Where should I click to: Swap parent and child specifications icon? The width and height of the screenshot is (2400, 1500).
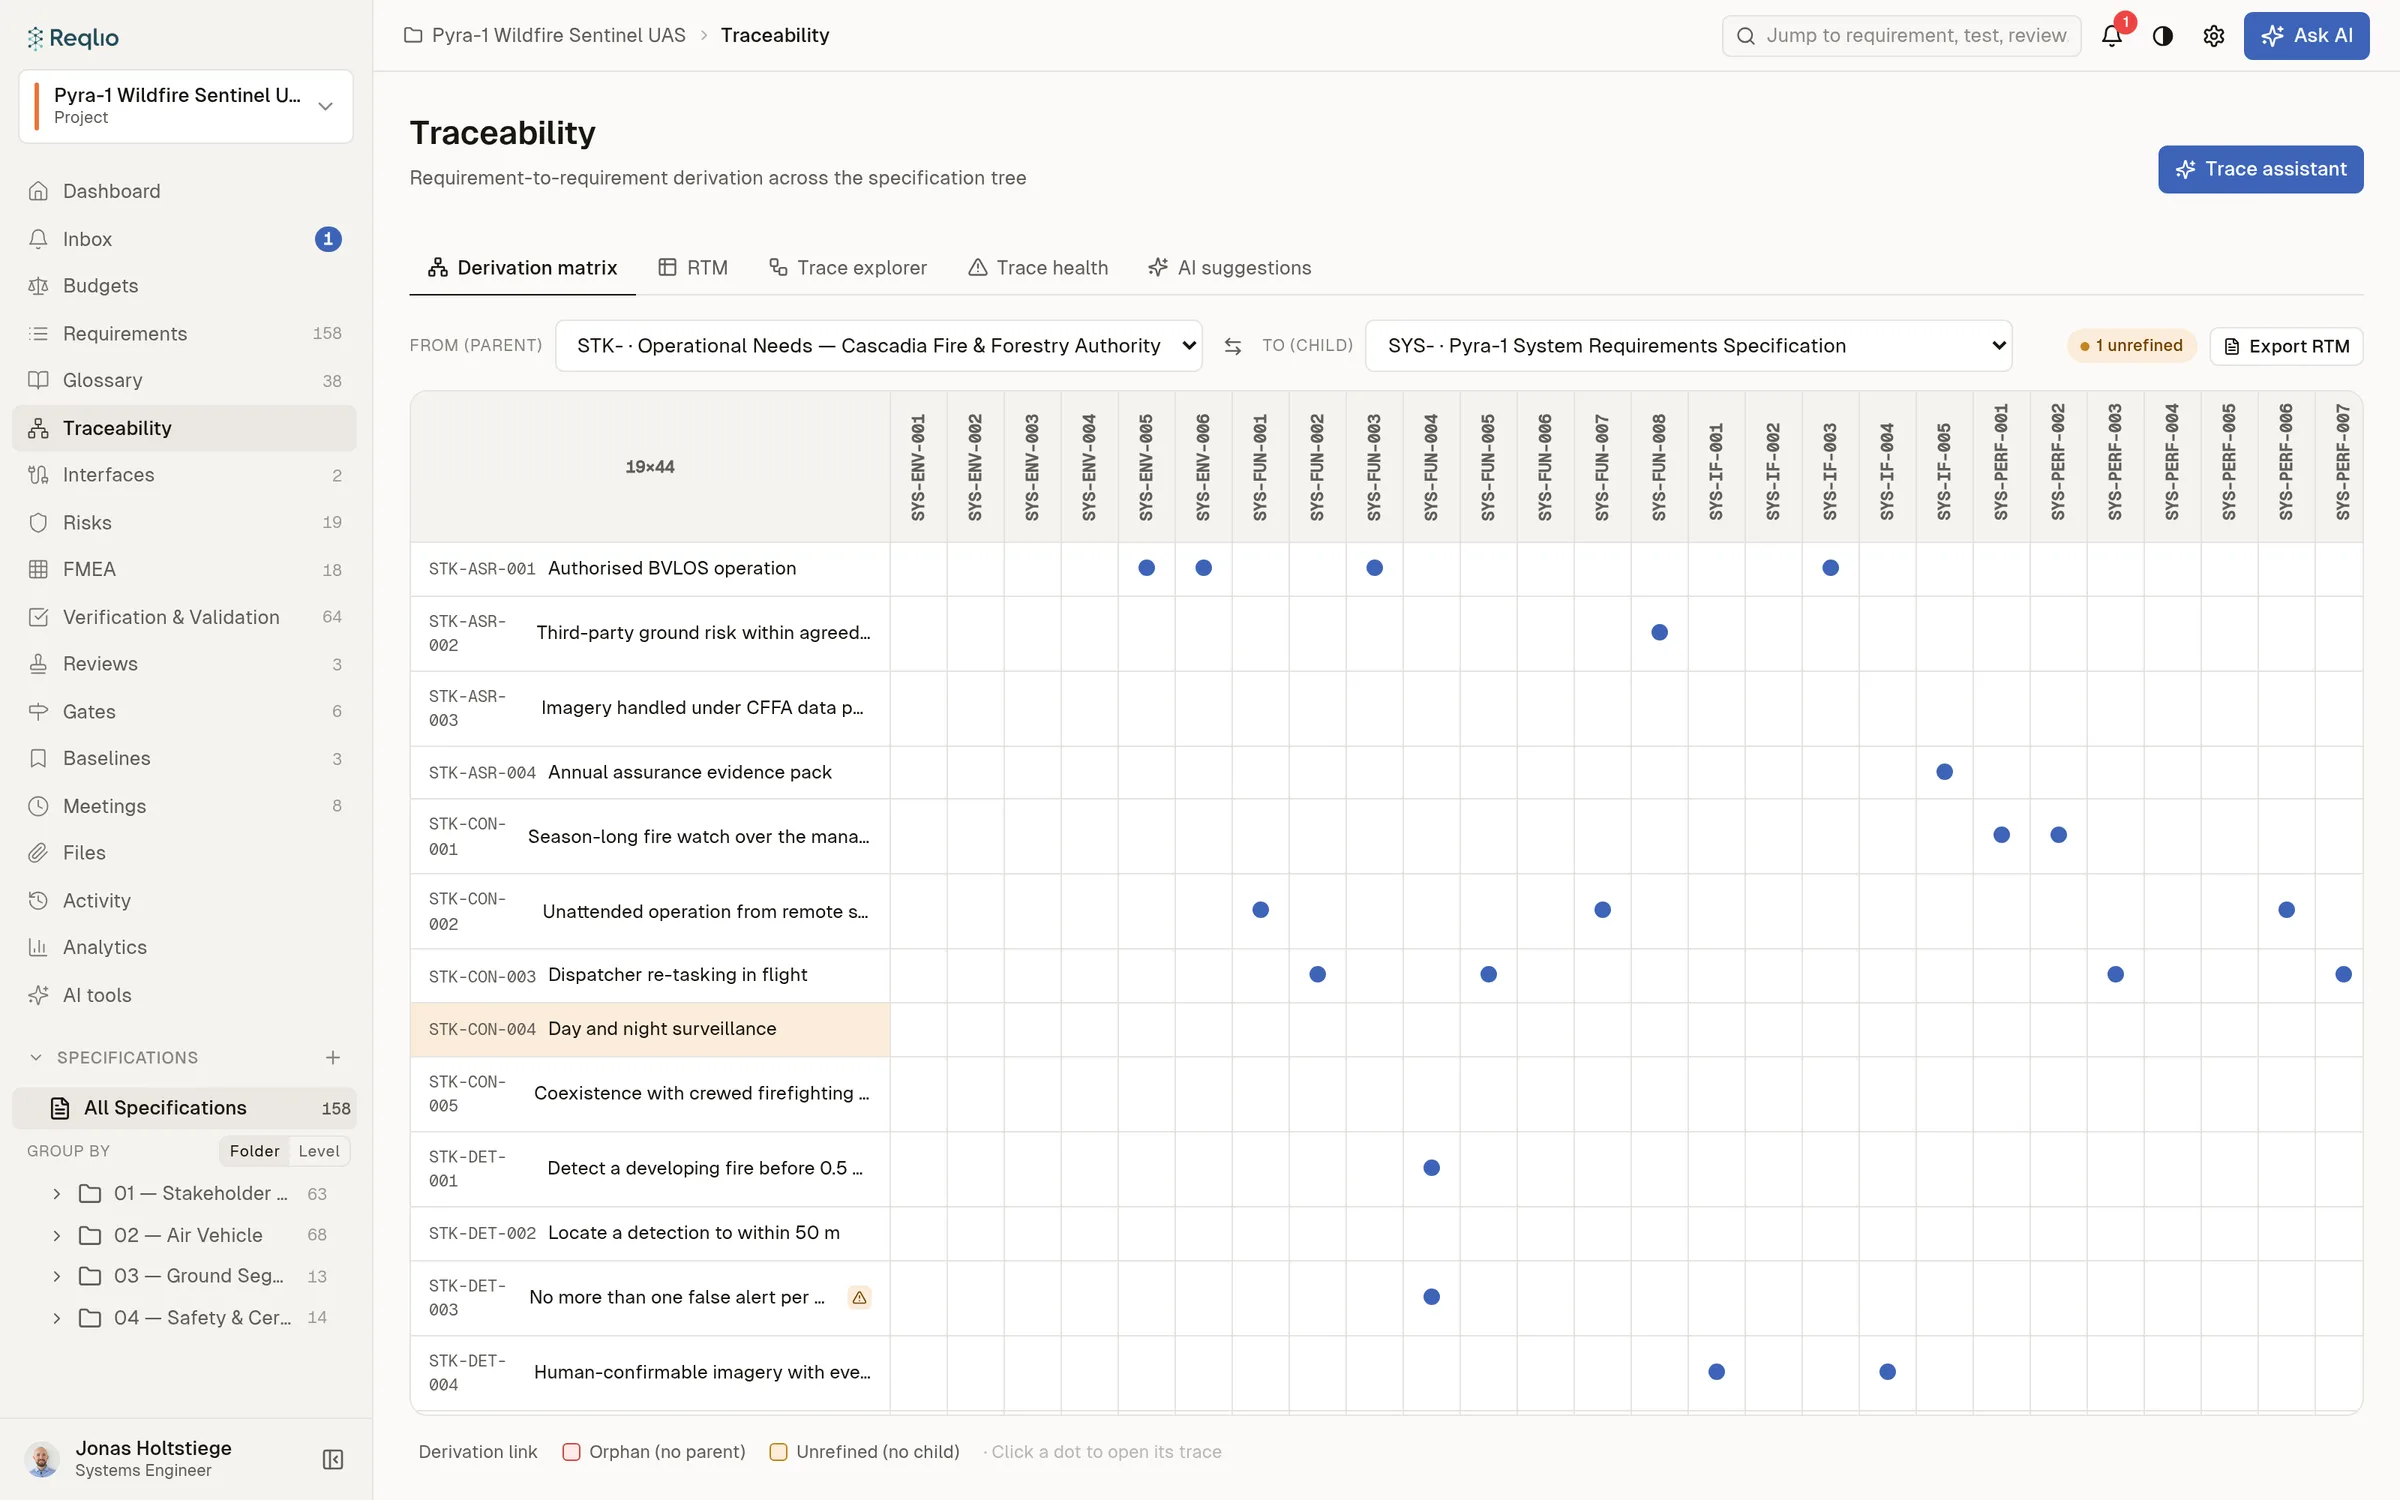click(x=1233, y=346)
